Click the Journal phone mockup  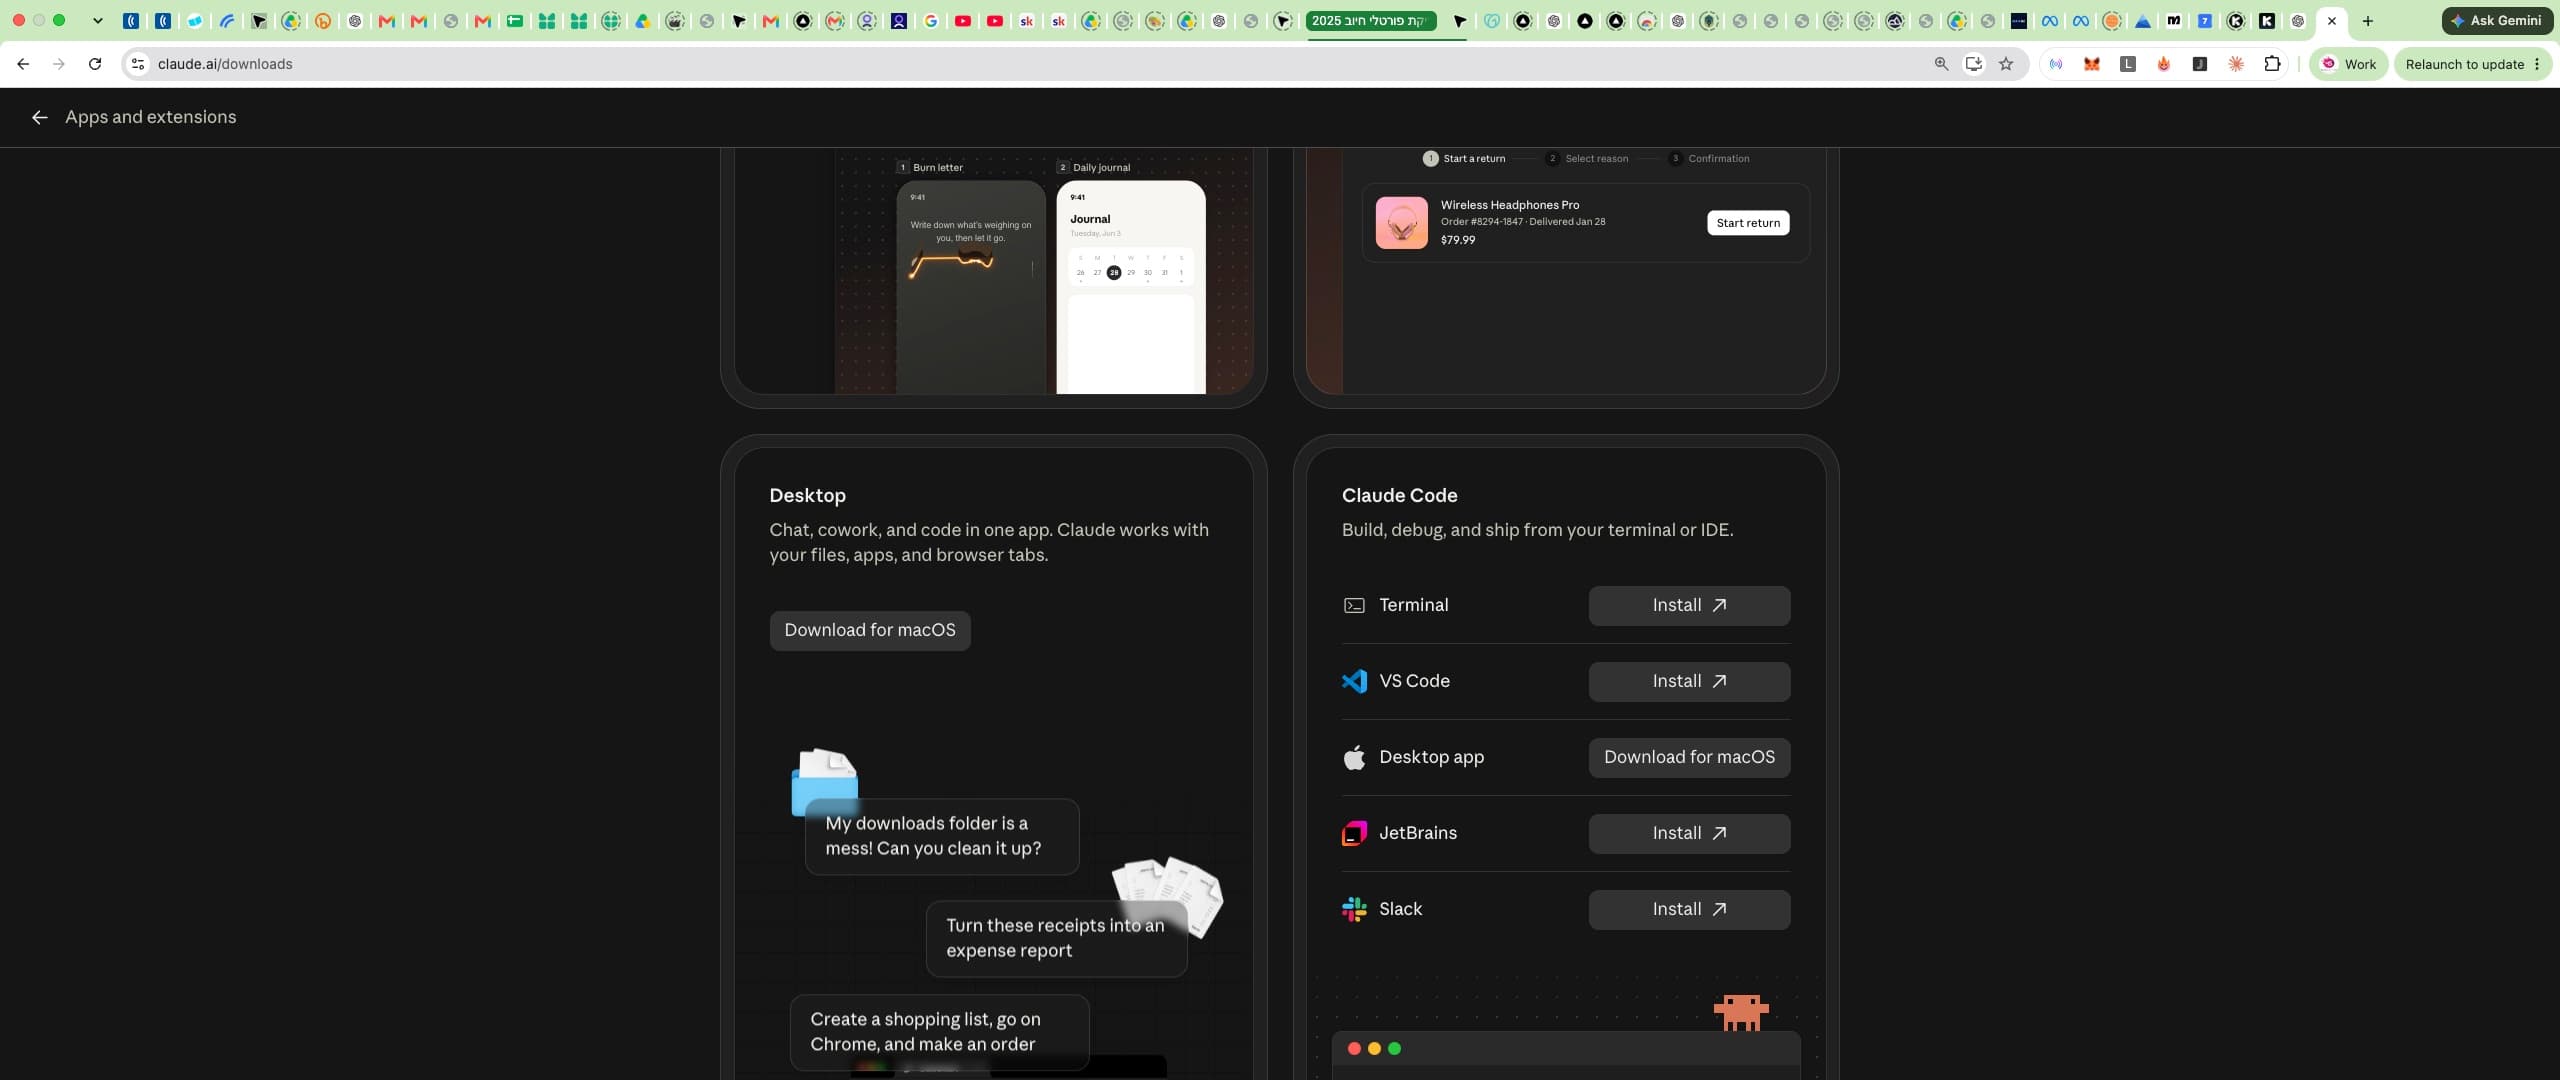click(x=1131, y=287)
